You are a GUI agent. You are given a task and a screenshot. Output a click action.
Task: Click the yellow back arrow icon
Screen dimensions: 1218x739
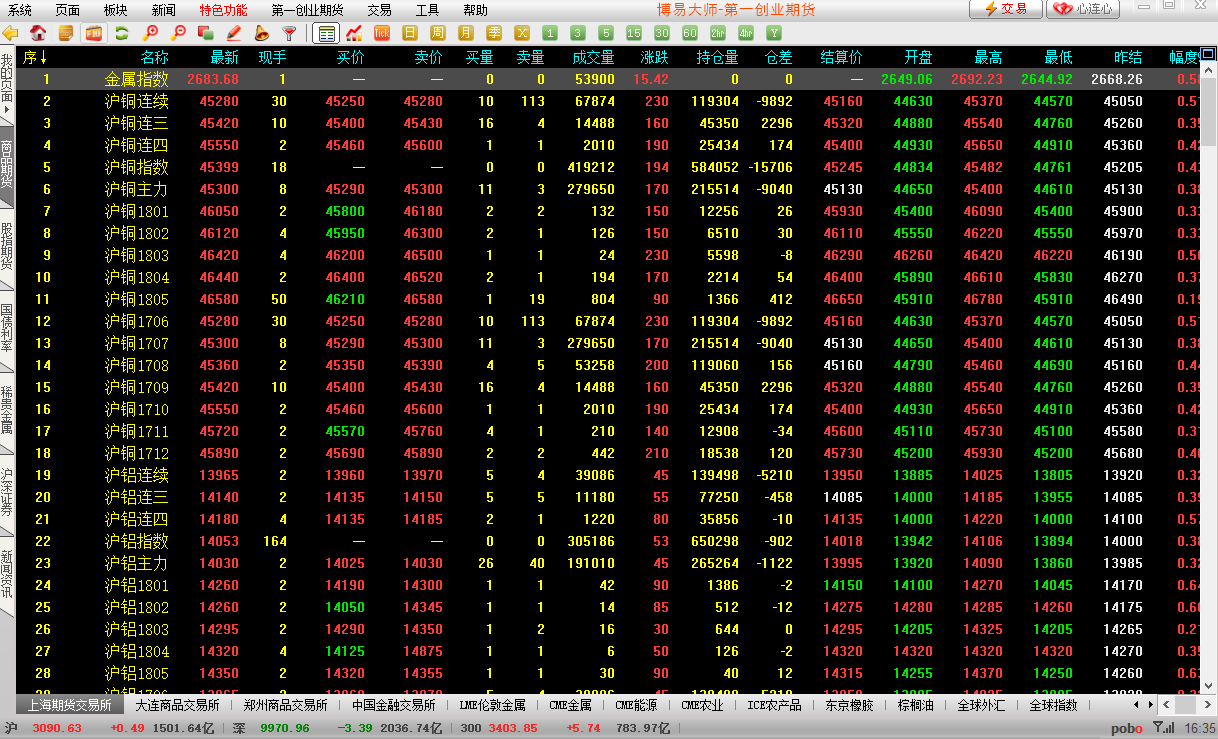click(x=10, y=33)
